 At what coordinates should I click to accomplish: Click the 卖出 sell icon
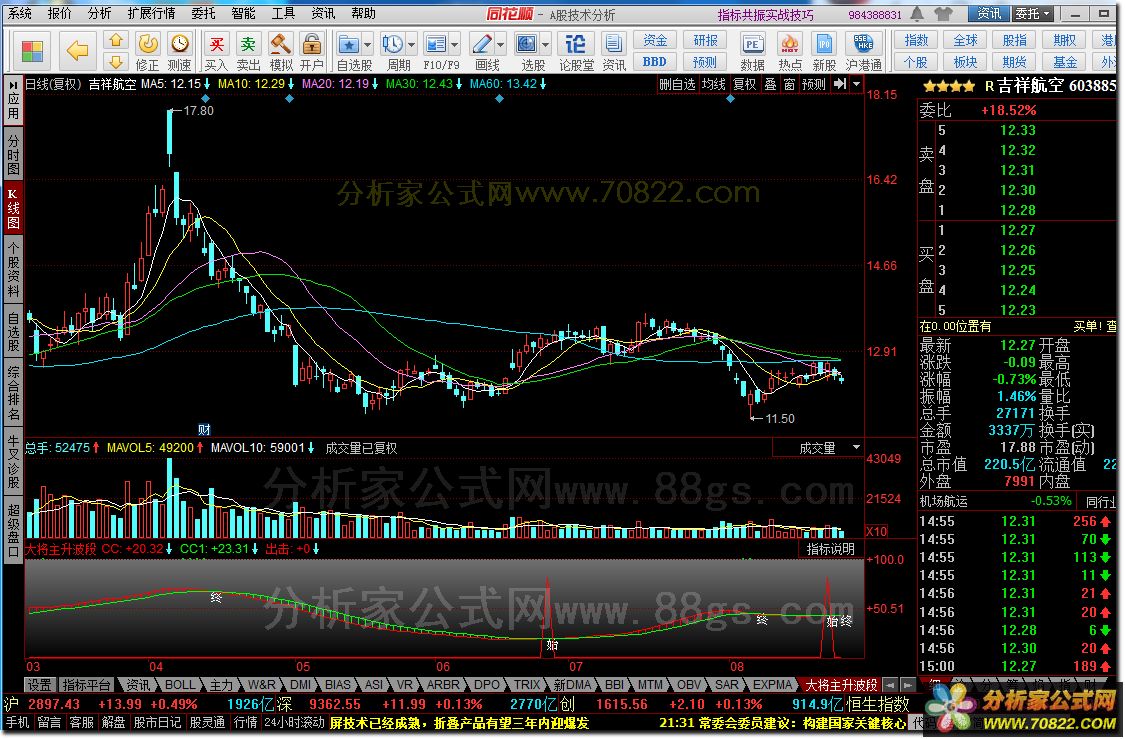click(248, 44)
